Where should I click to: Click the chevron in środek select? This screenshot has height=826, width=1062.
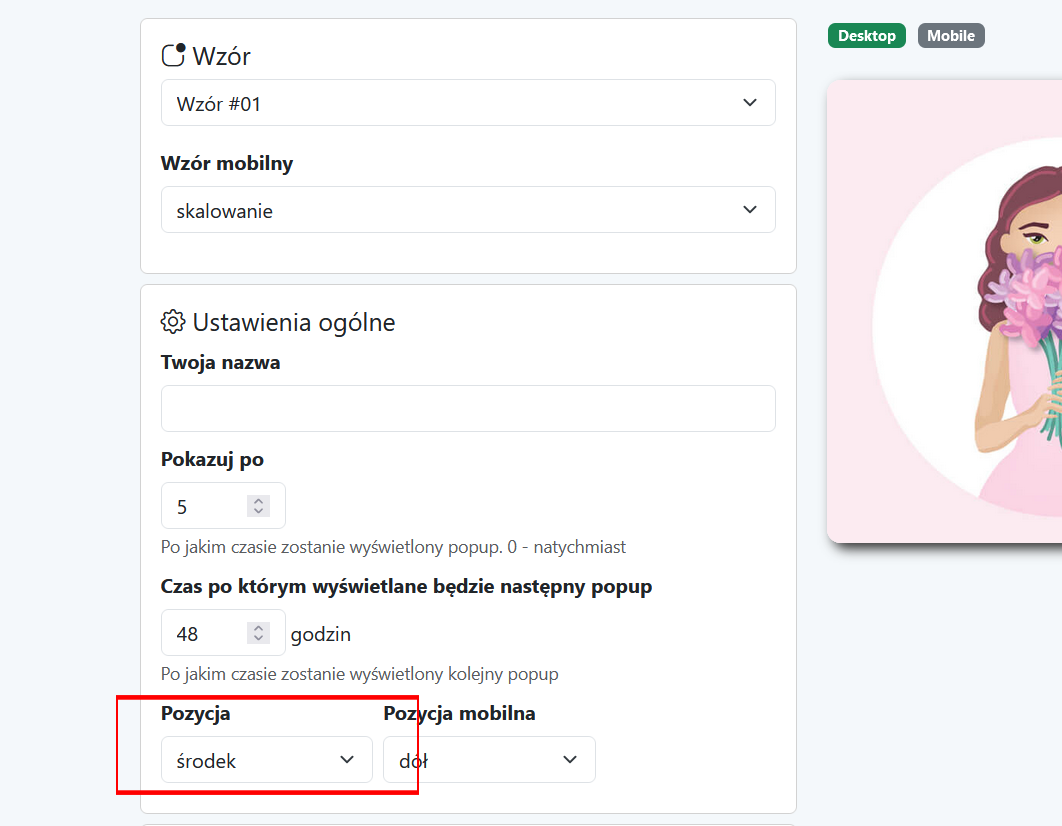tap(347, 760)
